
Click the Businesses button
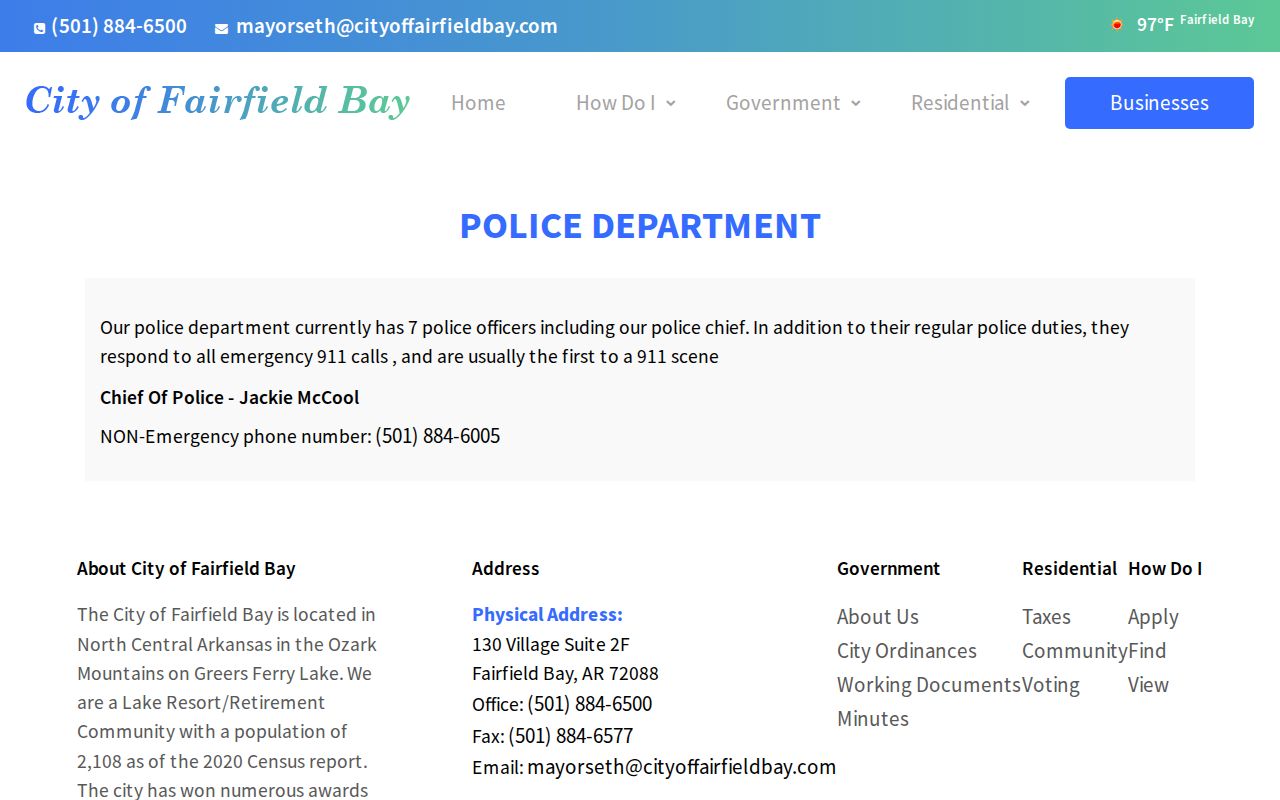pos(1159,103)
